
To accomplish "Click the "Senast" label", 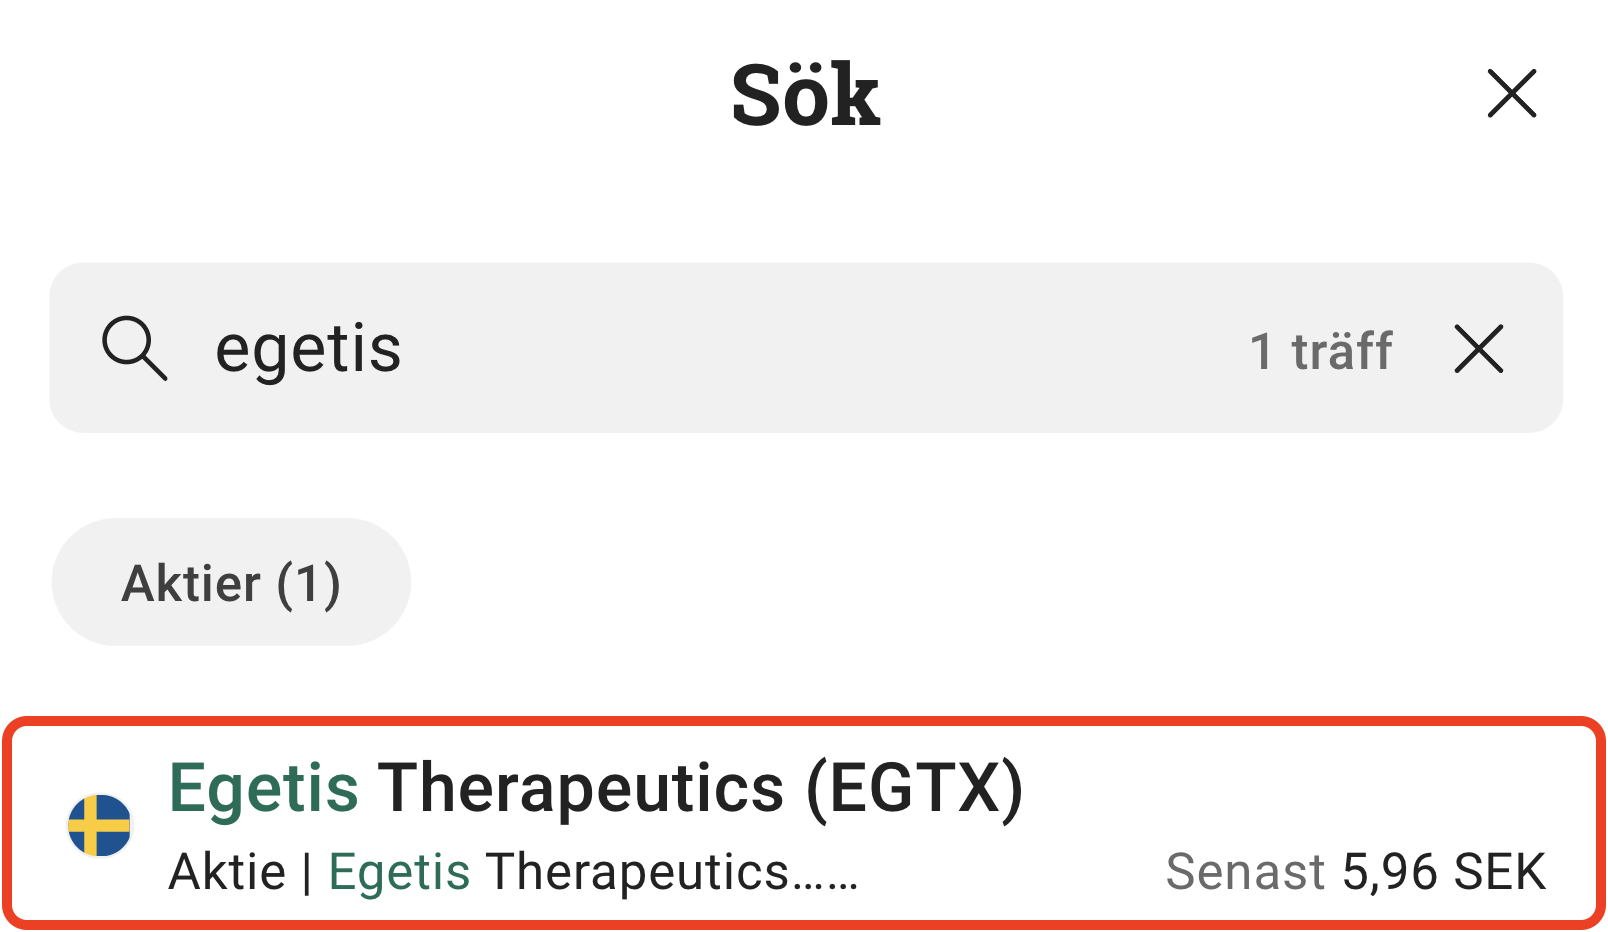I will click(x=1245, y=872).
